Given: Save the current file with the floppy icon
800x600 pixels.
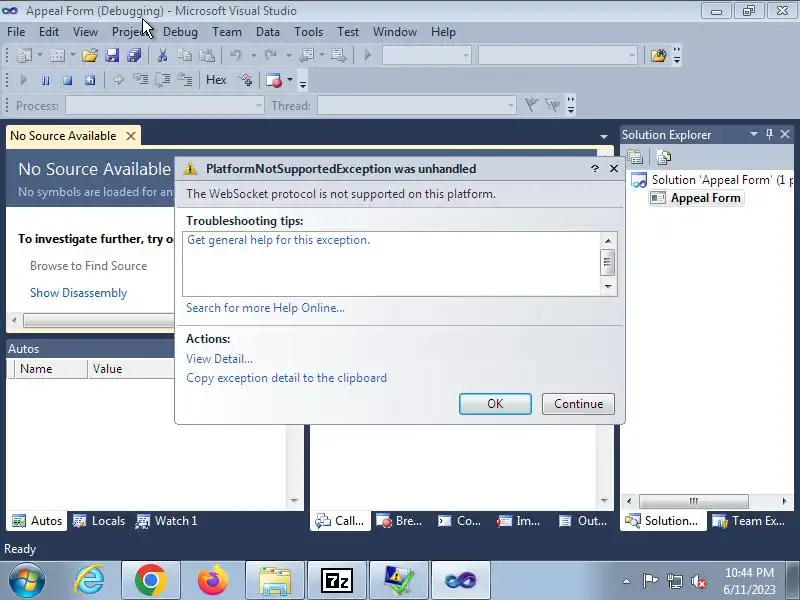Looking at the screenshot, I should pyautogui.click(x=112, y=55).
